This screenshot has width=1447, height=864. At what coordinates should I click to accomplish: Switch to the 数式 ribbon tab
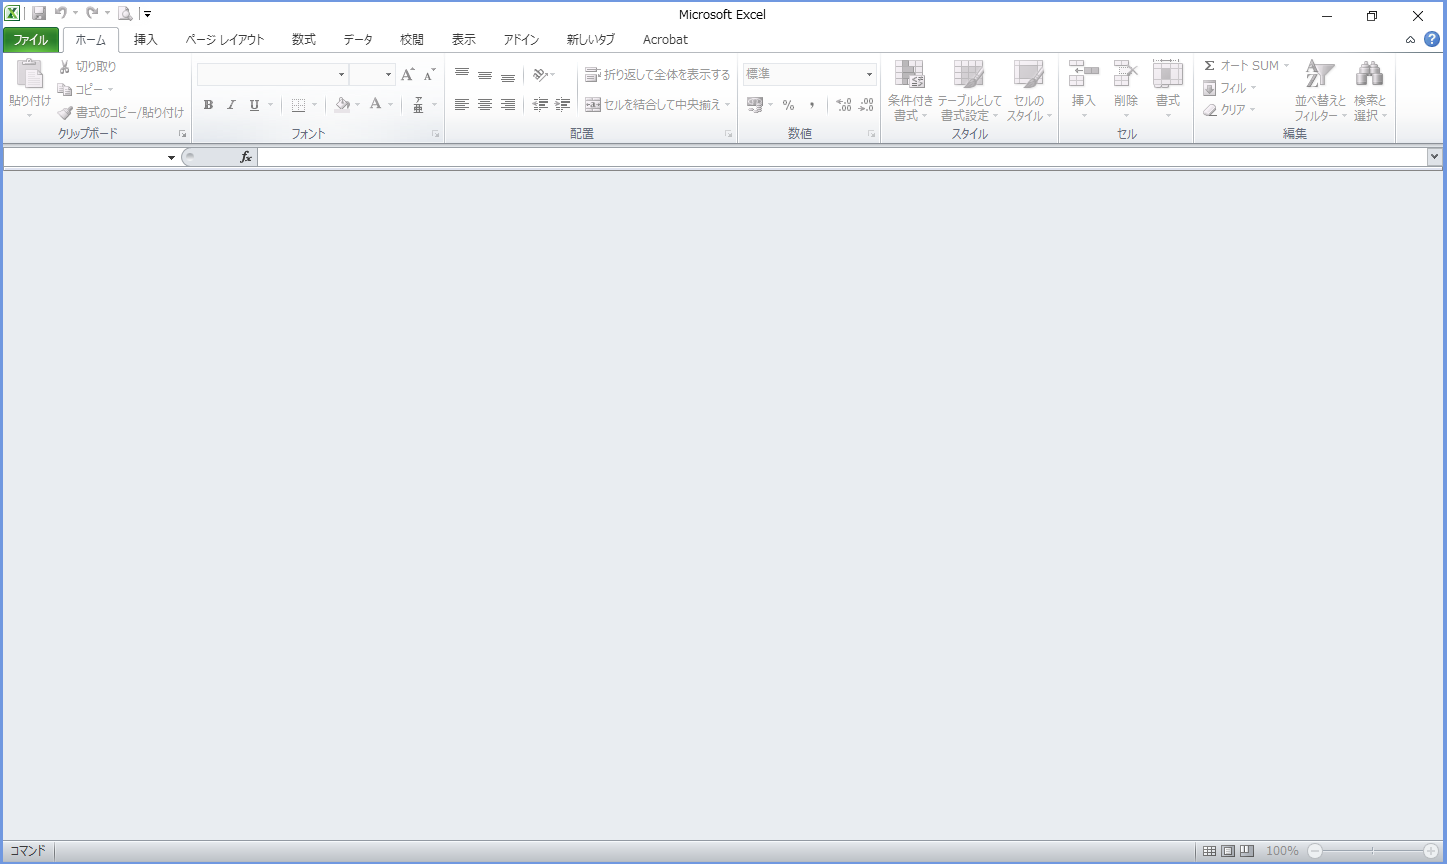point(303,40)
